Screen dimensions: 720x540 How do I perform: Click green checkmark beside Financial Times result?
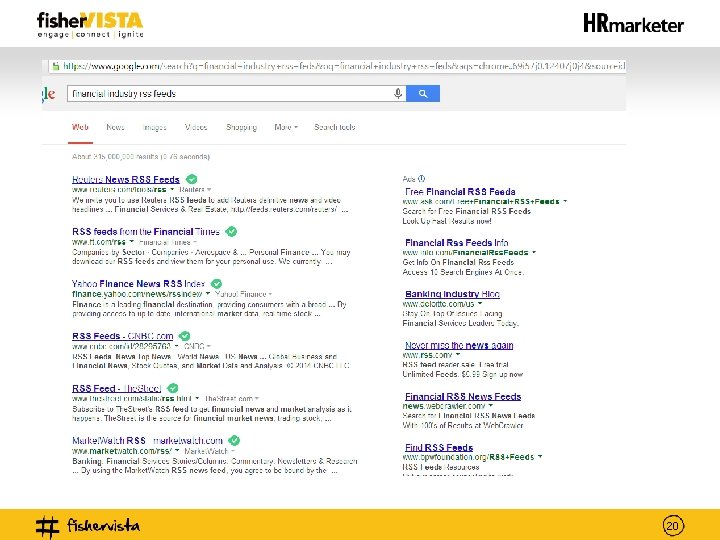231,232
